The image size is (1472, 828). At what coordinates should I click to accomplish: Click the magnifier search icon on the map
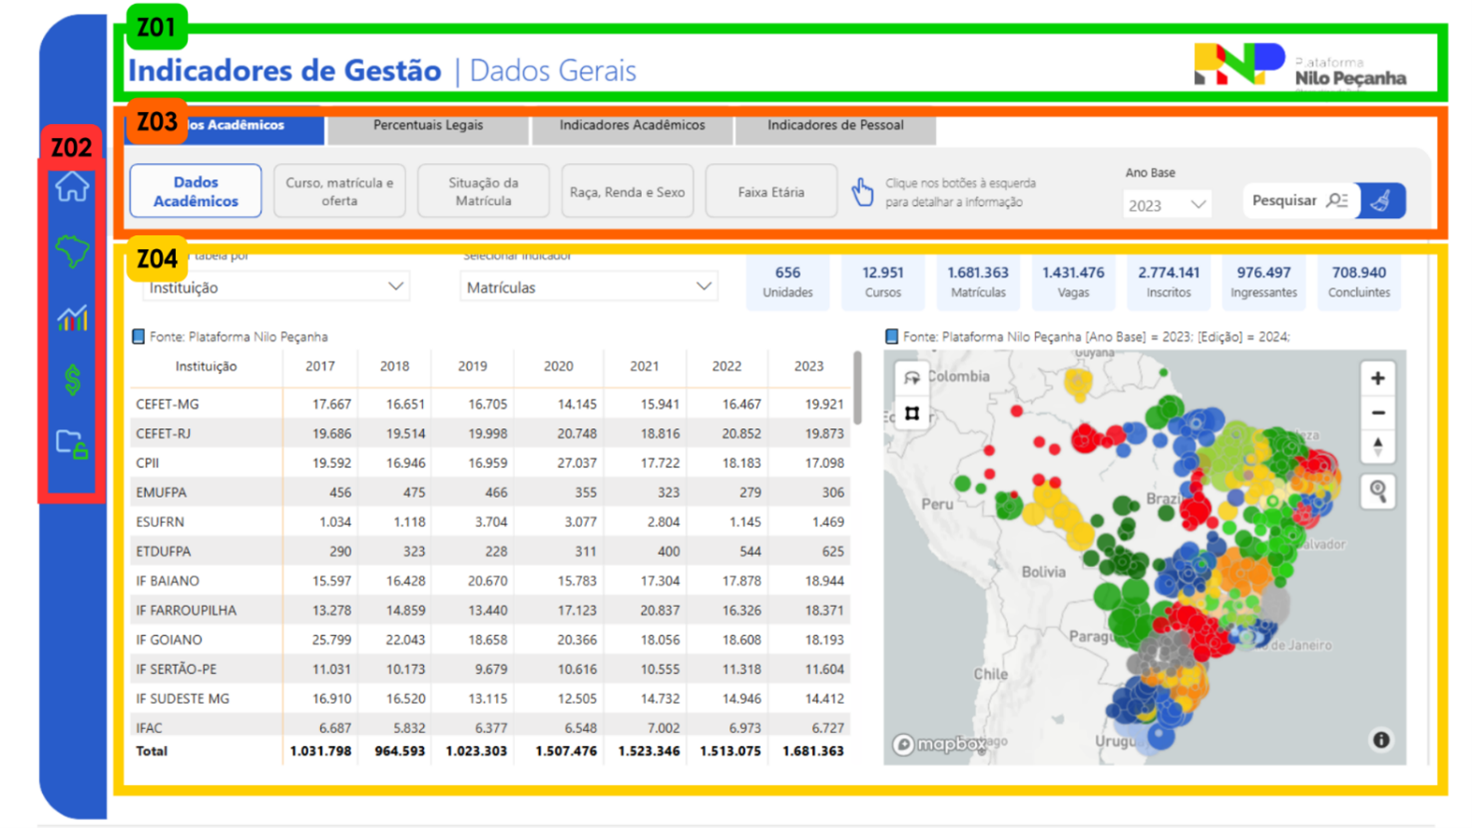point(1378,491)
